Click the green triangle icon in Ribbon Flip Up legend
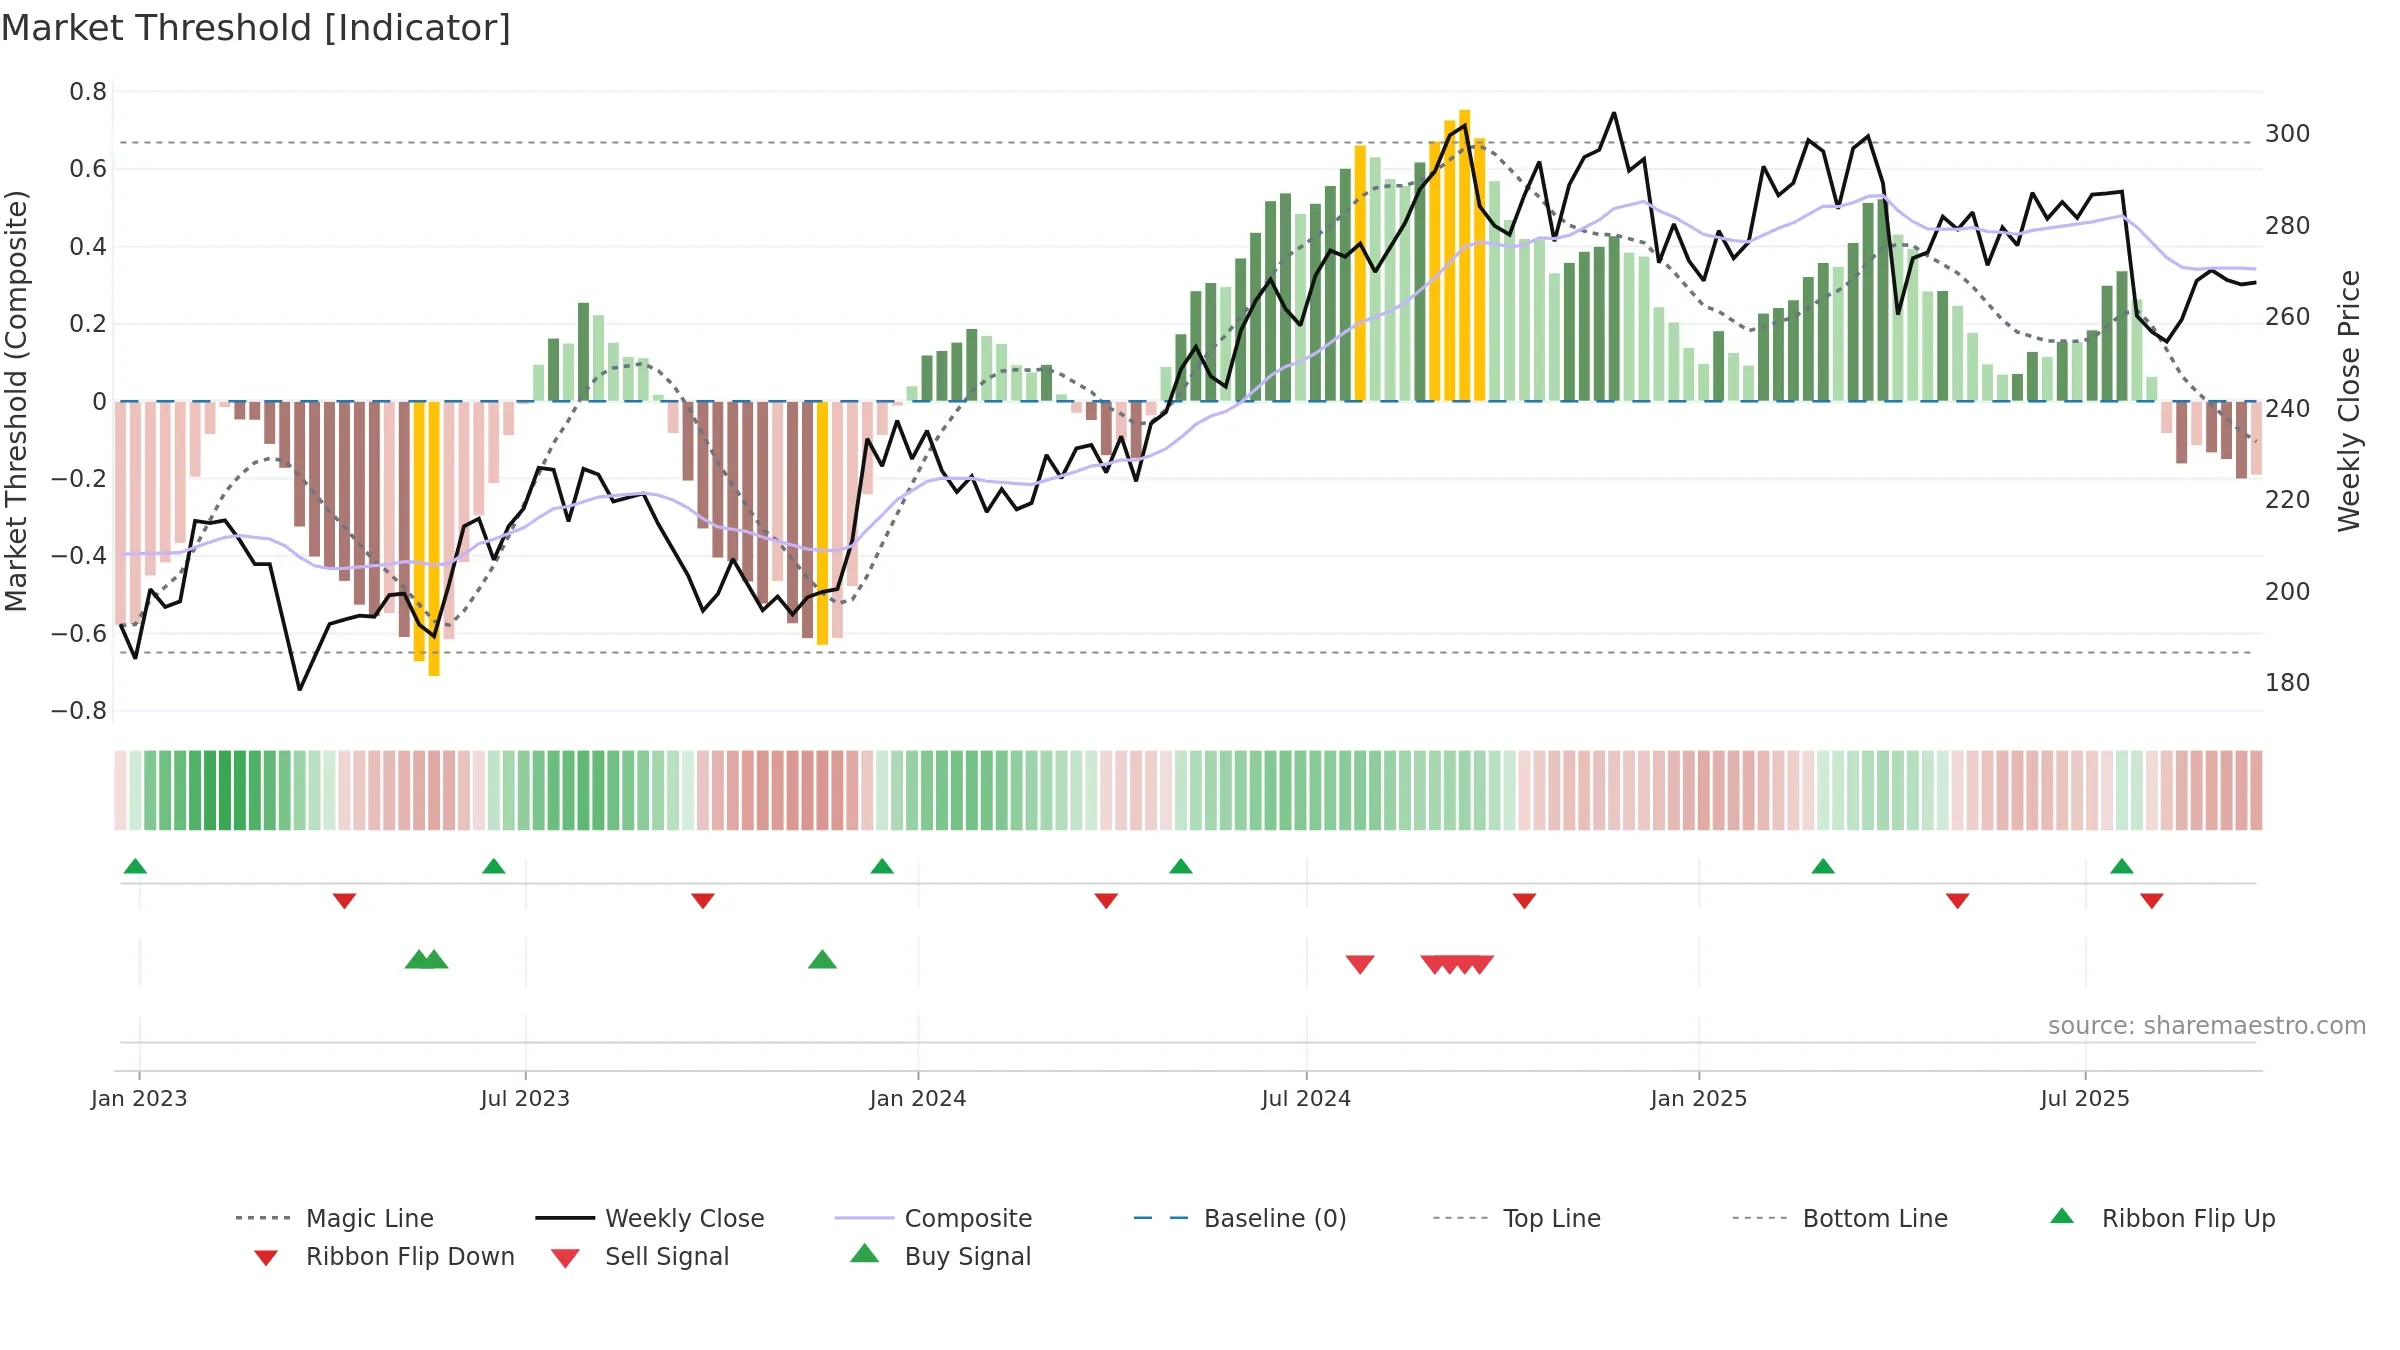The image size is (2400, 1350). point(2062,1216)
